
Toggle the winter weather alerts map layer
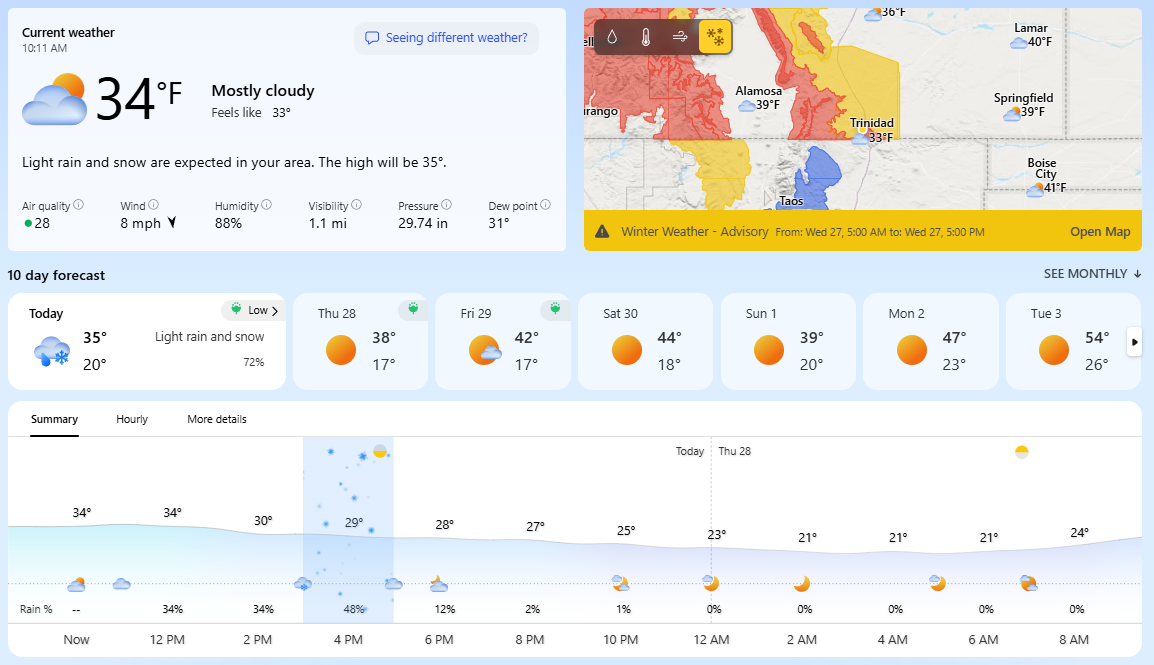715,38
